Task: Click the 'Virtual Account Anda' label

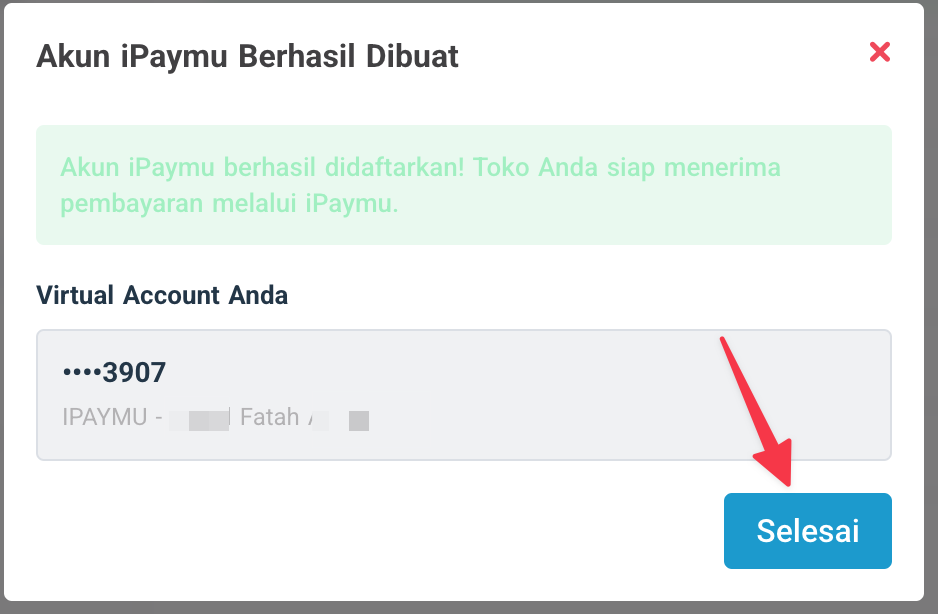Action: pyautogui.click(x=162, y=295)
